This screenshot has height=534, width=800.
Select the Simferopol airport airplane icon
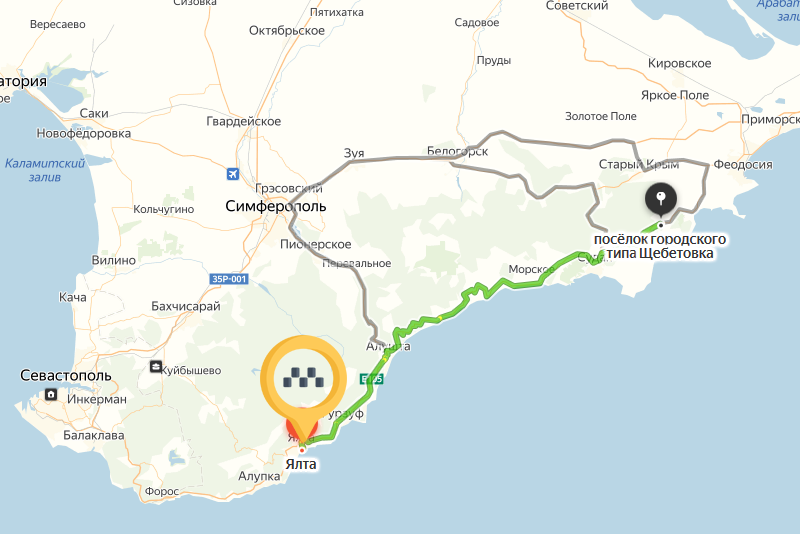(233, 174)
